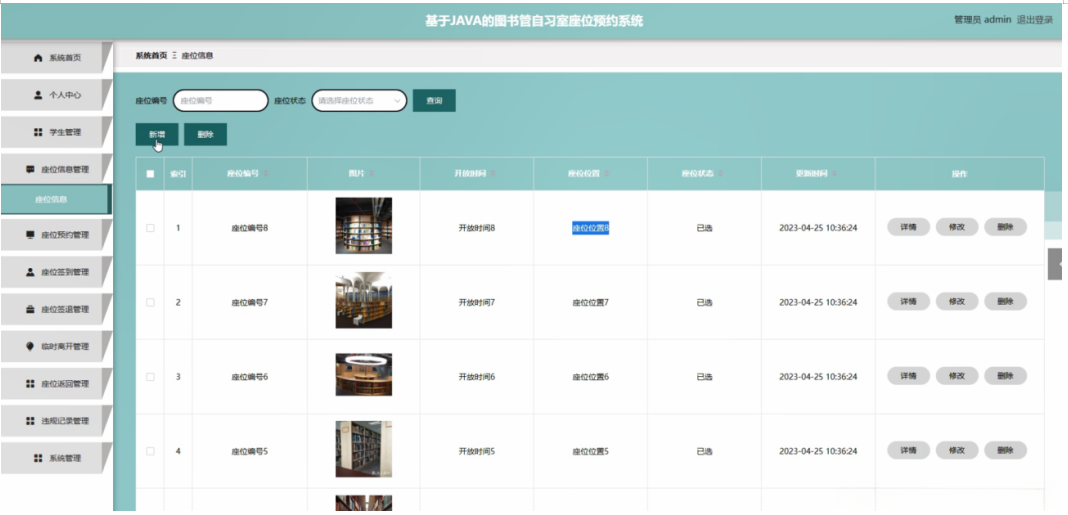Click the grid icon beside 违规记录管理
Viewport: 1068px width, 515px height.
30,421
